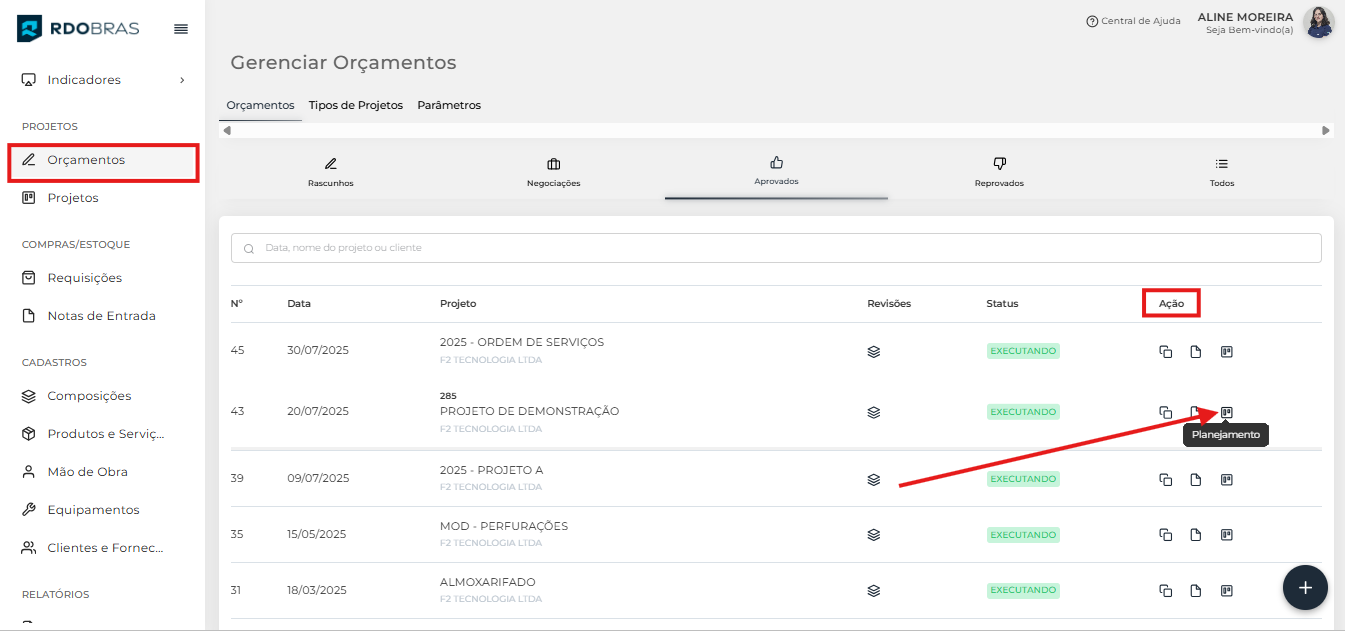The width and height of the screenshot is (1345, 631).
Task: Collapse sidebar with hamburger menu icon
Action: click(181, 29)
